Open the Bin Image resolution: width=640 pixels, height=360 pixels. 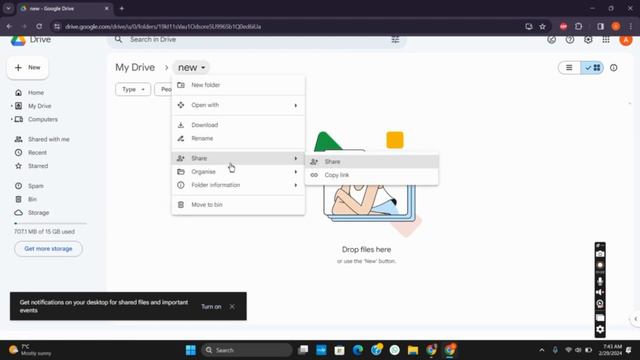coord(32,200)
